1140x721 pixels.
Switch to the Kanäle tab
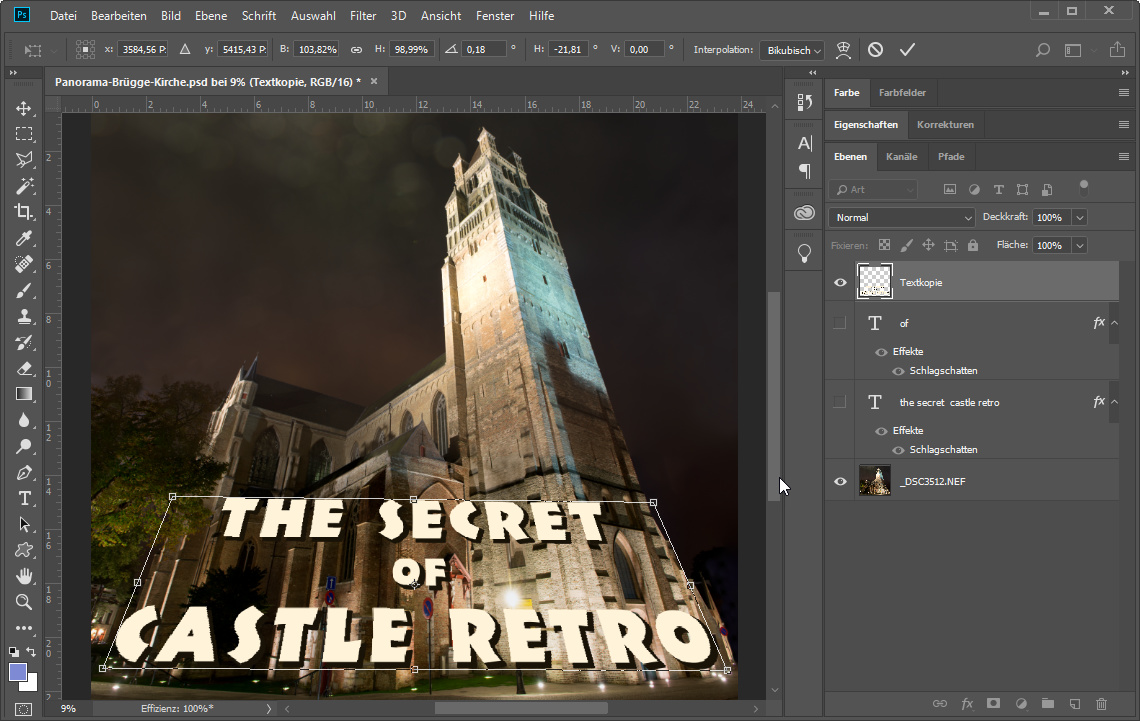(x=901, y=157)
